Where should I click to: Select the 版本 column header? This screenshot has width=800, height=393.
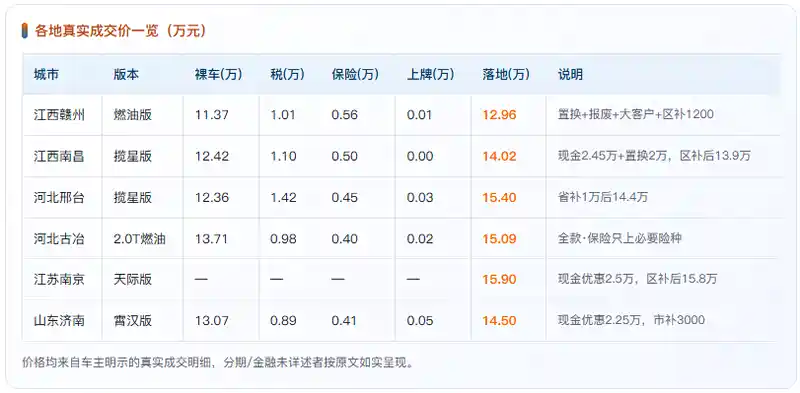click(x=126, y=75)
